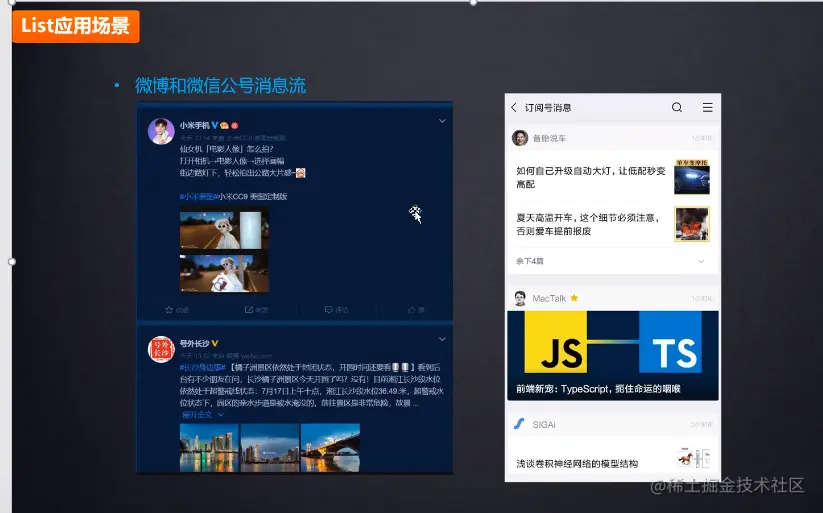Image resolution: width=823 pixels, height=513 pixels.
Task: Open the chevron menu on 小米手机 post
Action: (x=442, y=121)
